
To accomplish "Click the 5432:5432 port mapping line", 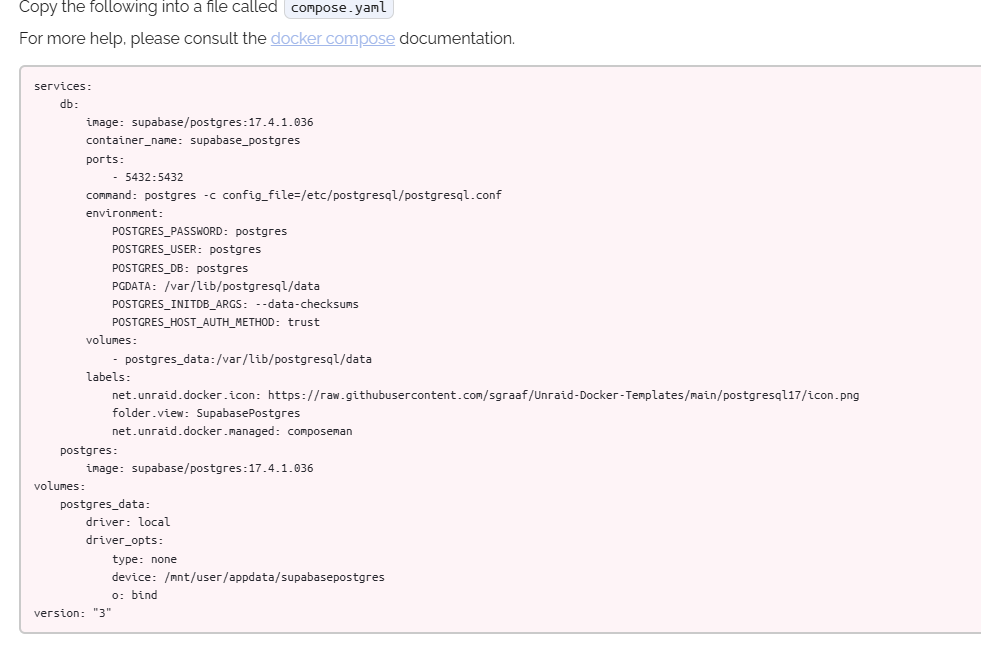I will click(148, 177).
